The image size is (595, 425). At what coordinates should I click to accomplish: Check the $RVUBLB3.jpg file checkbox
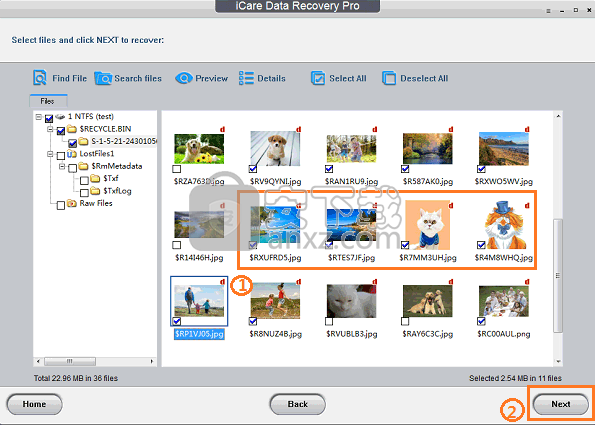coord(329,321)
